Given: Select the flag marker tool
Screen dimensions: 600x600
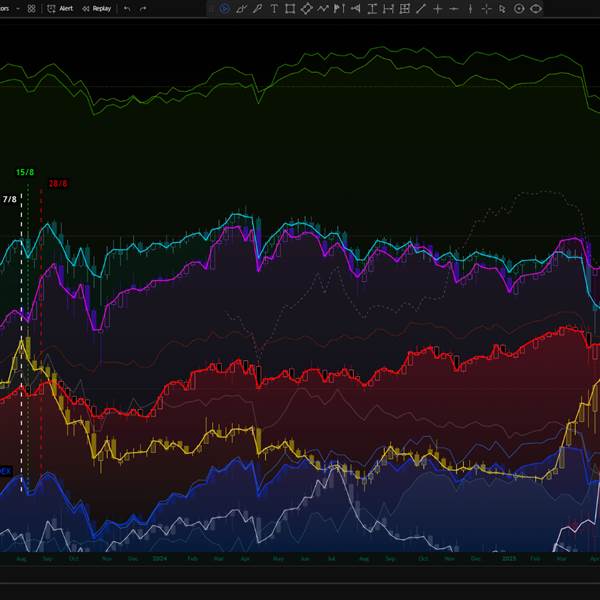Looking at the screenshot, I should 339,8.
